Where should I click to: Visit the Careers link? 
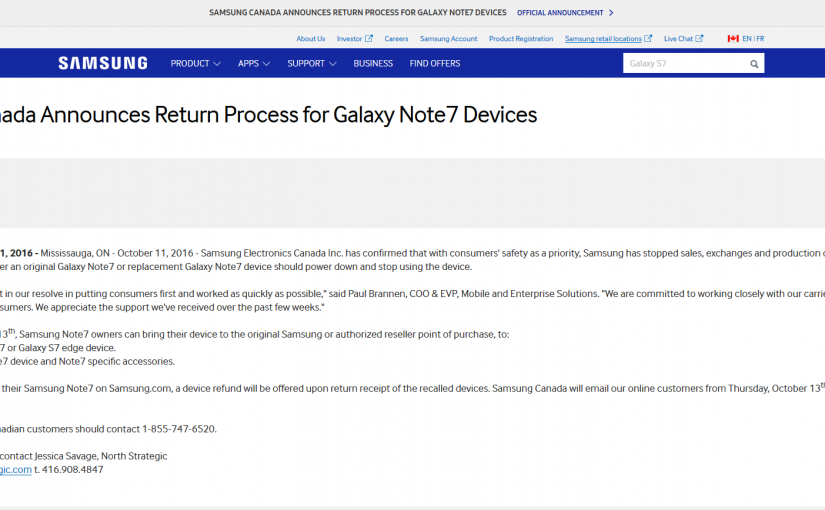(x=396, y=39)
